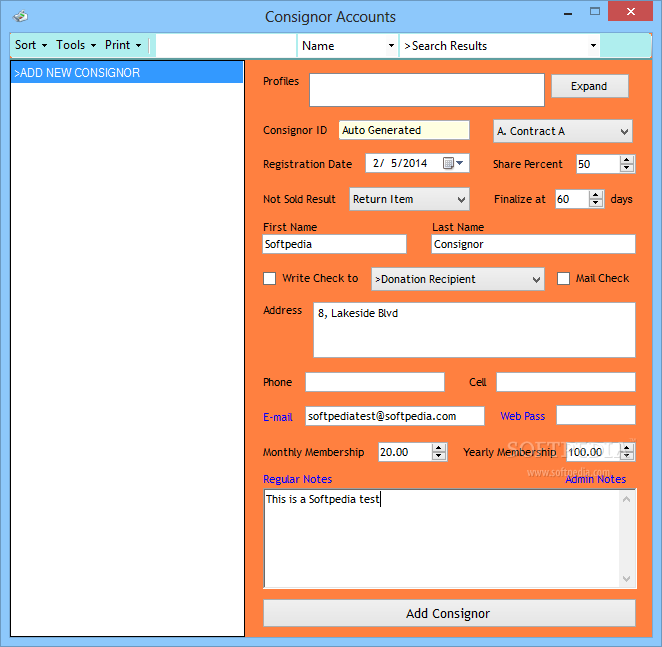
Task: Click in the Profiles box
Action: [427, 90]
